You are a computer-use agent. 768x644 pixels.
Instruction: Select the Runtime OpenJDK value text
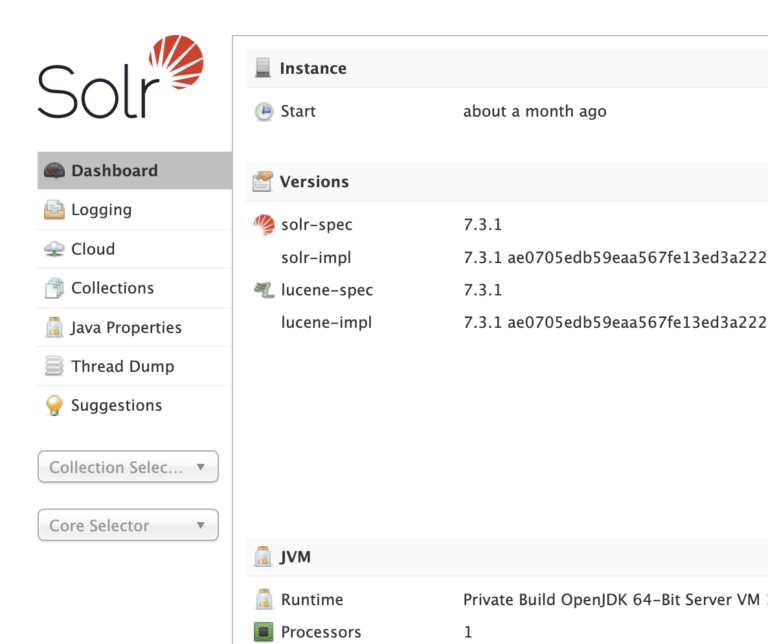[615, 599]
